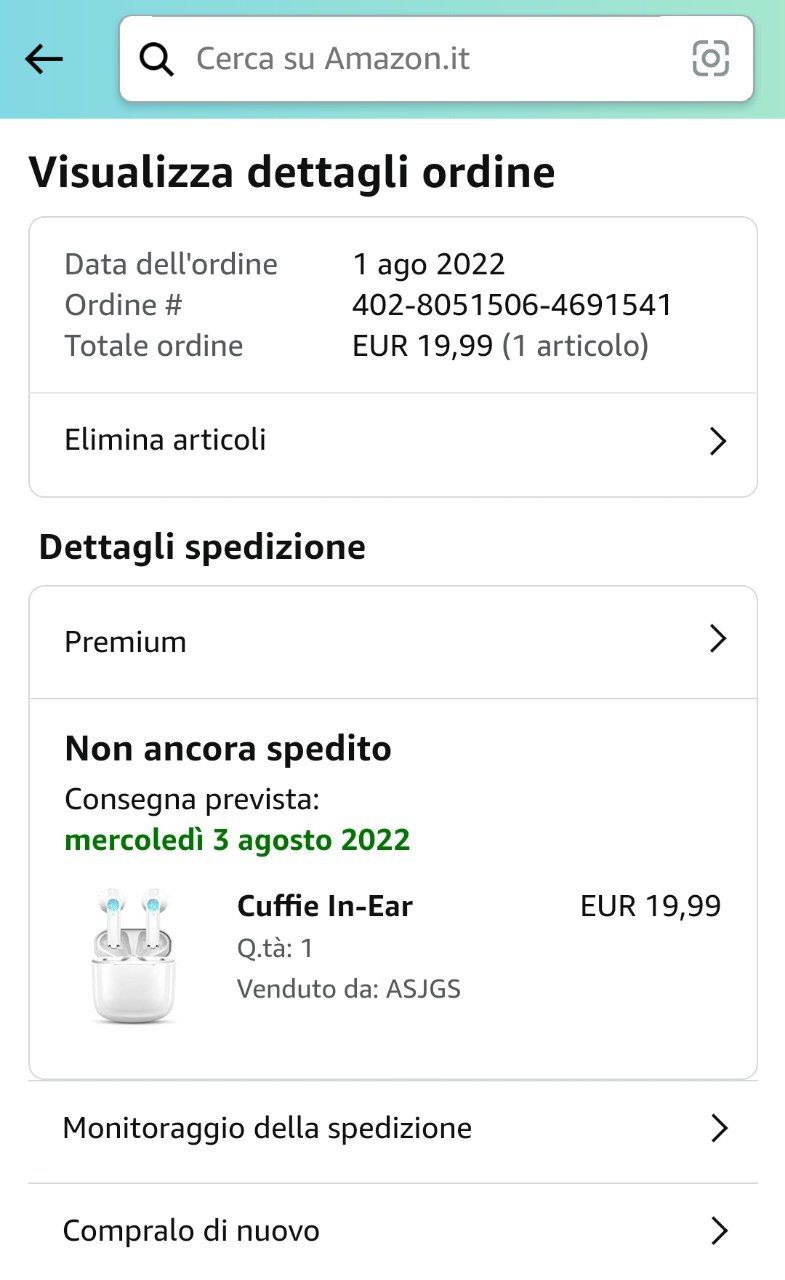
Task: Open the Elimina articoli option
Action: [166, 440]
